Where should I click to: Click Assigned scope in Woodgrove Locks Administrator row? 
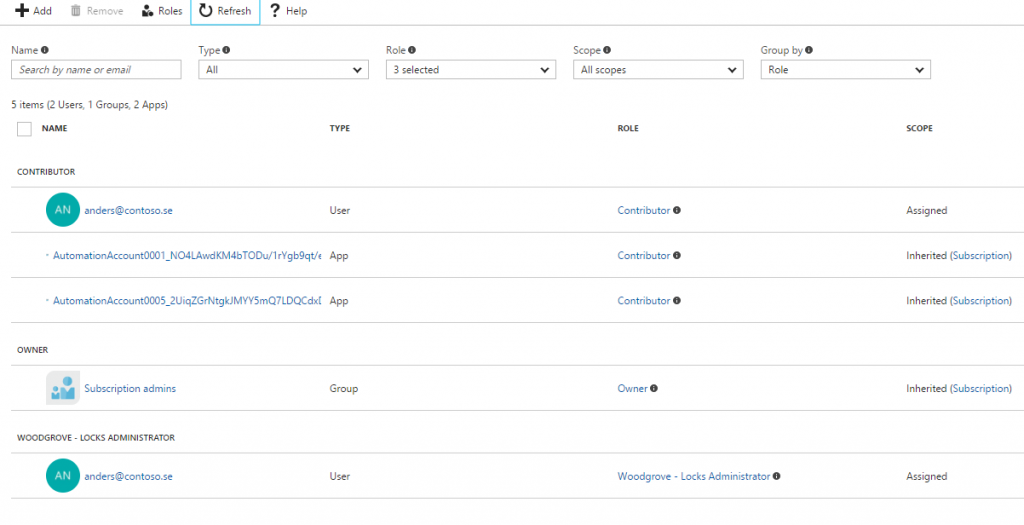click(927, 476)
